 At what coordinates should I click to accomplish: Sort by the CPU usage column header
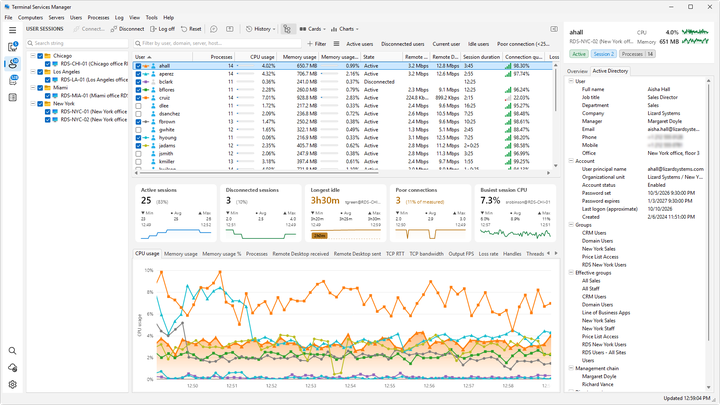[255, 57]
